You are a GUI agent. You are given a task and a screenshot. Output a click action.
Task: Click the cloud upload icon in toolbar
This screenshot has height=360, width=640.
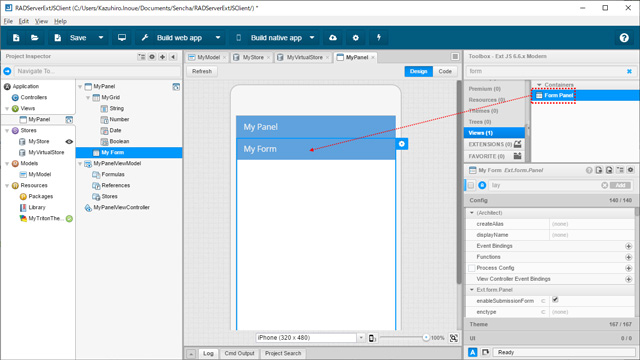(x=333, y=38)
